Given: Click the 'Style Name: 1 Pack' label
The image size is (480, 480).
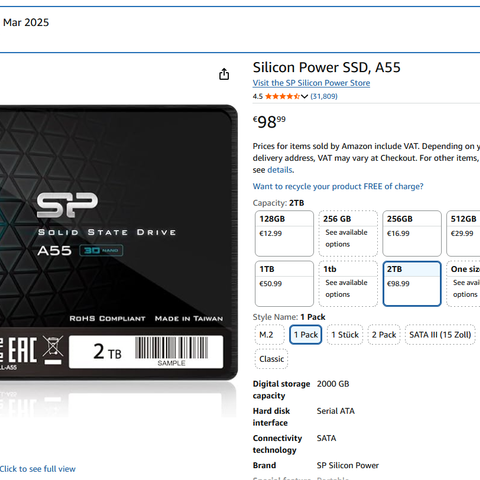Looking at the screenshot, I should (289, 317).
